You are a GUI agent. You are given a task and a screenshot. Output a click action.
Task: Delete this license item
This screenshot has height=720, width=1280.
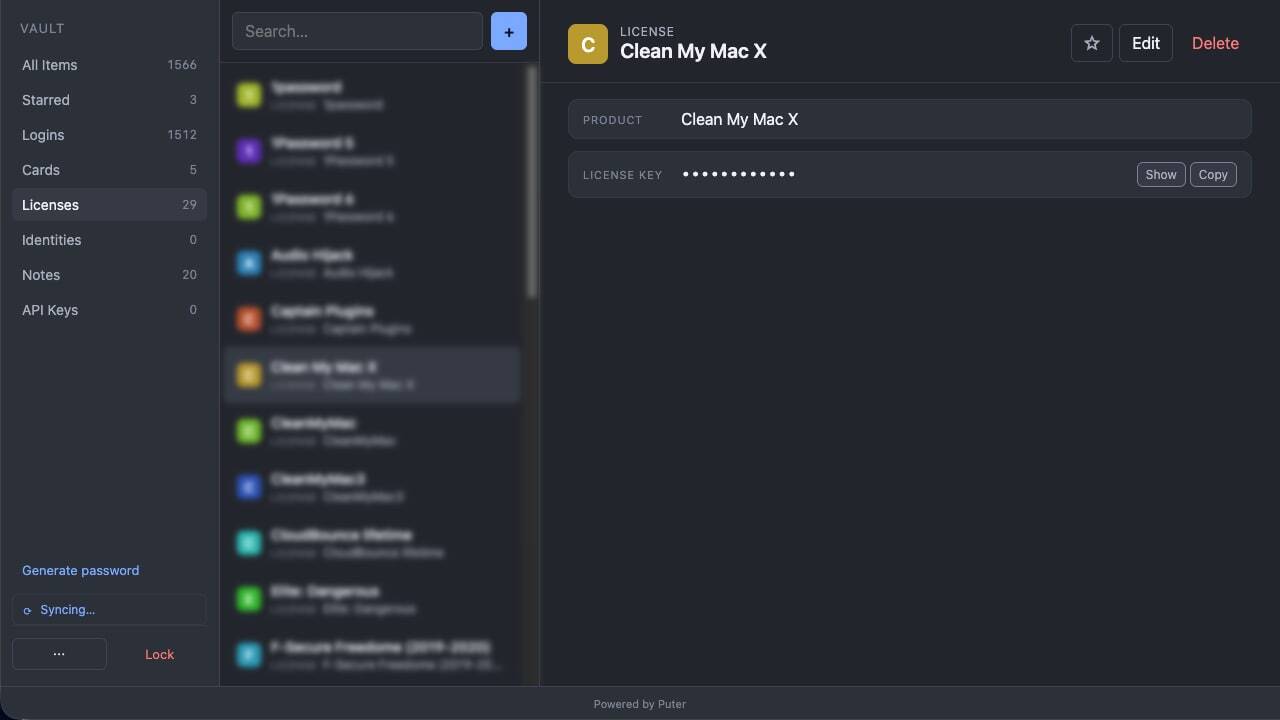pyautogui.click(x=1215, y=43)
